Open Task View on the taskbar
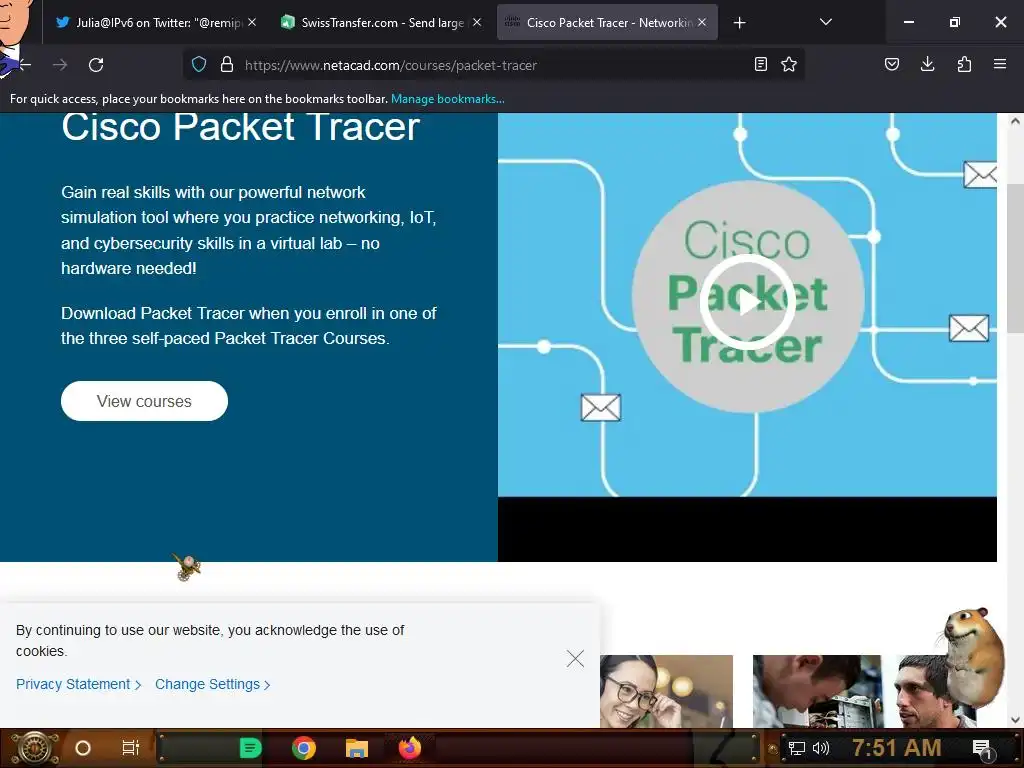This screenshot has width=1024, height=768. 131,748
